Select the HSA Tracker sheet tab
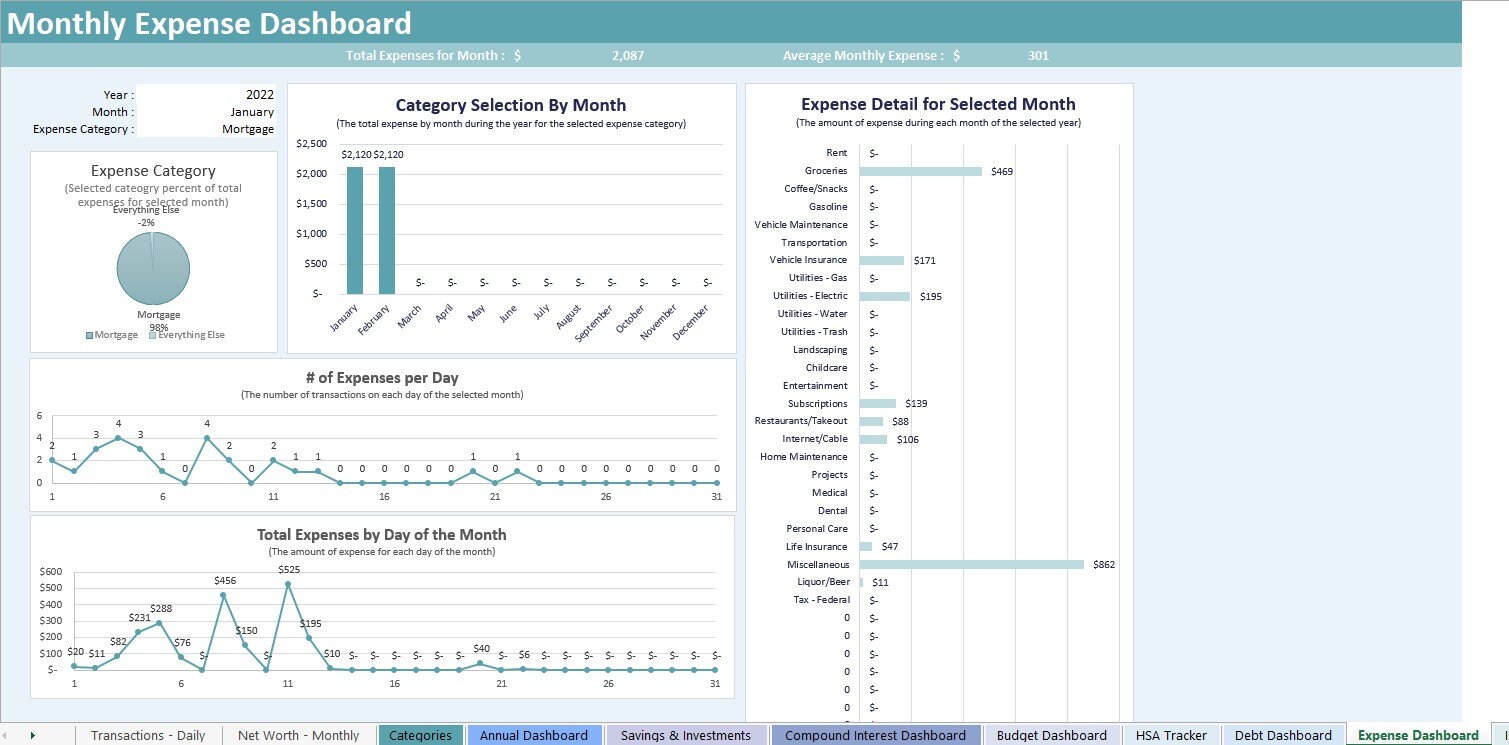1509x745 pixels. click(x=1171, y=735)
